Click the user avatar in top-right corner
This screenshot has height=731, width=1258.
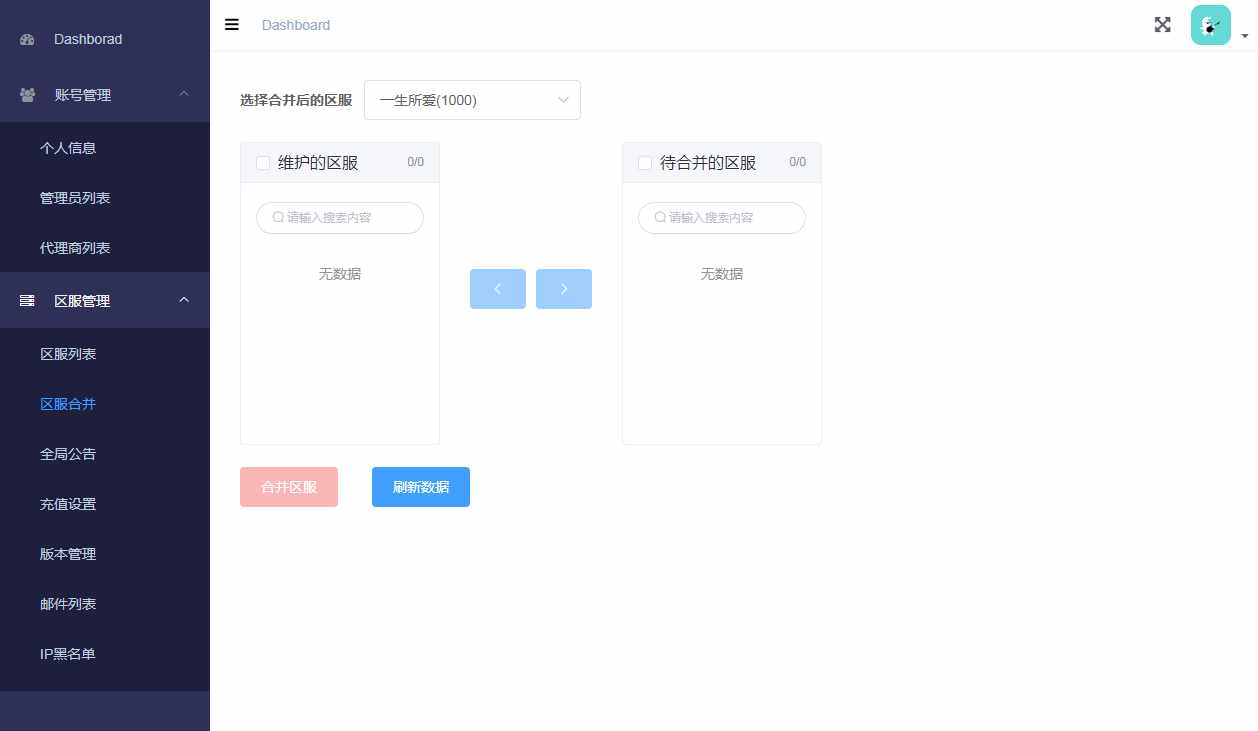(x=1210, y=23)
